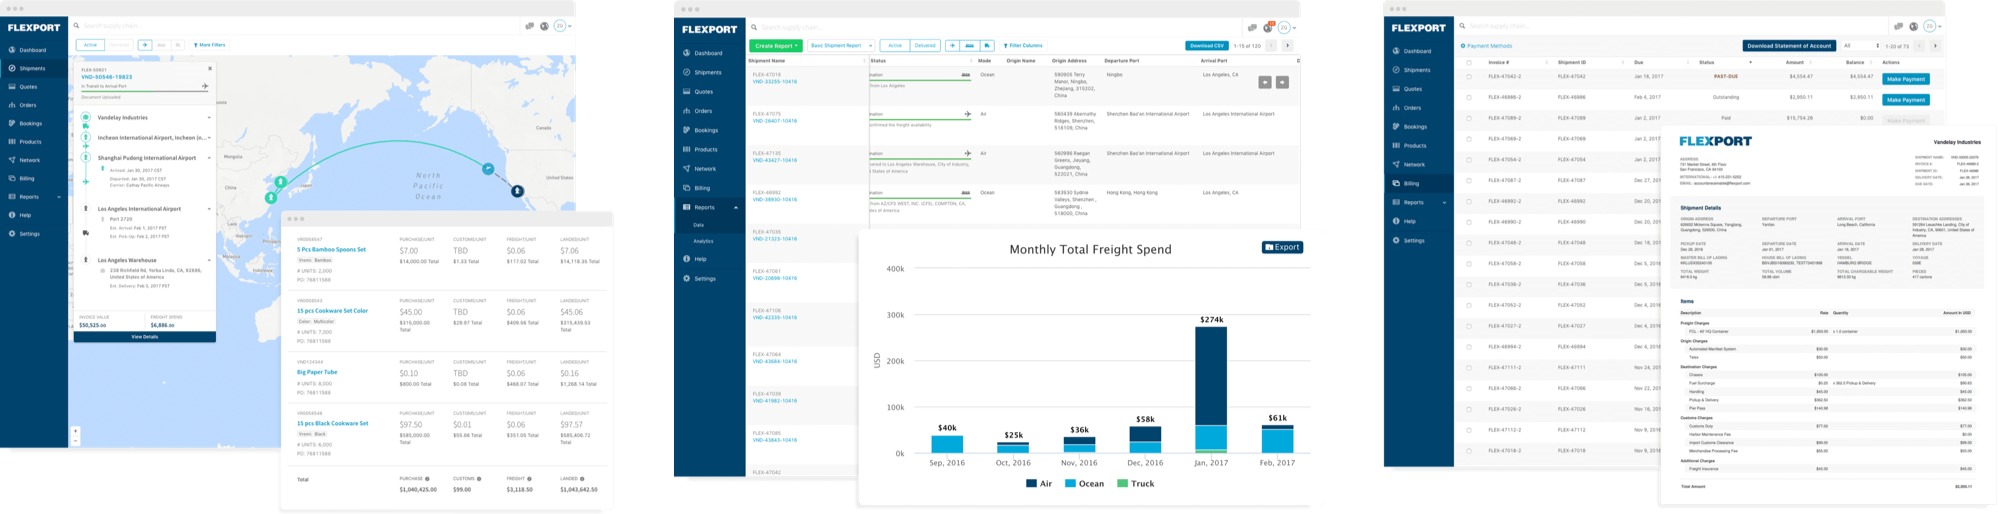The width and height of the screenshot is (1998, 514).
Task: Click the Air legend swatch in chart
Action: tap(1031, 484)
